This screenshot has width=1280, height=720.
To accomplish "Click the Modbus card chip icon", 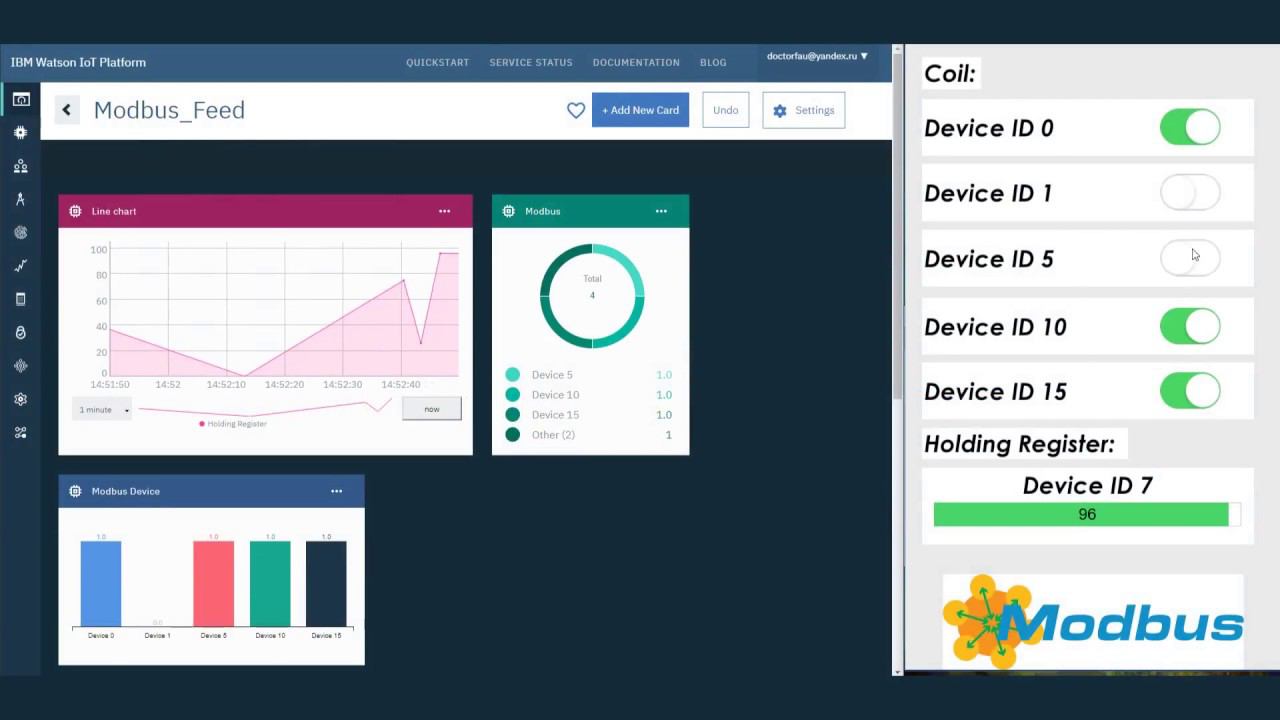I will [508, 211].
